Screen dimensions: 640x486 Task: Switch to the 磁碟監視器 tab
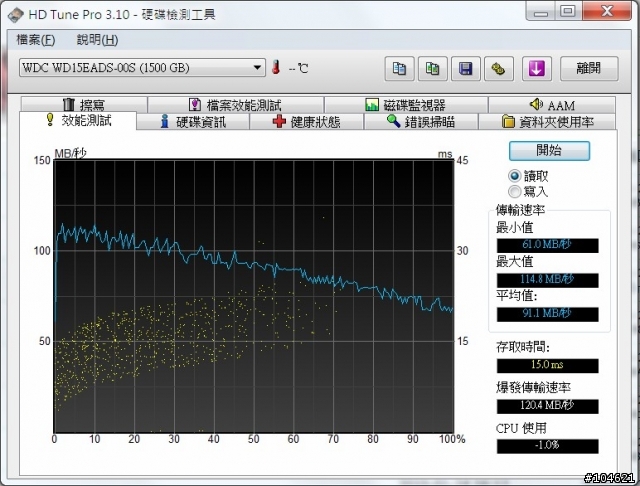click(406, 105)
